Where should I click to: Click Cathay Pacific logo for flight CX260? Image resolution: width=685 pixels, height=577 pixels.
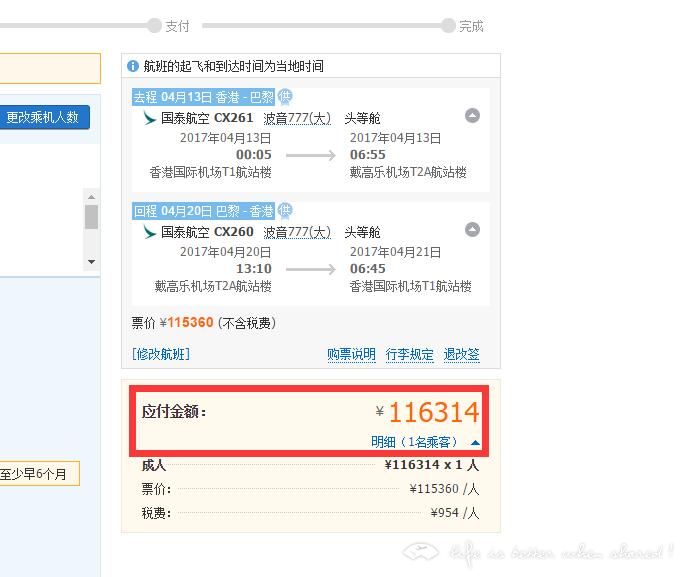coord(150,232)
